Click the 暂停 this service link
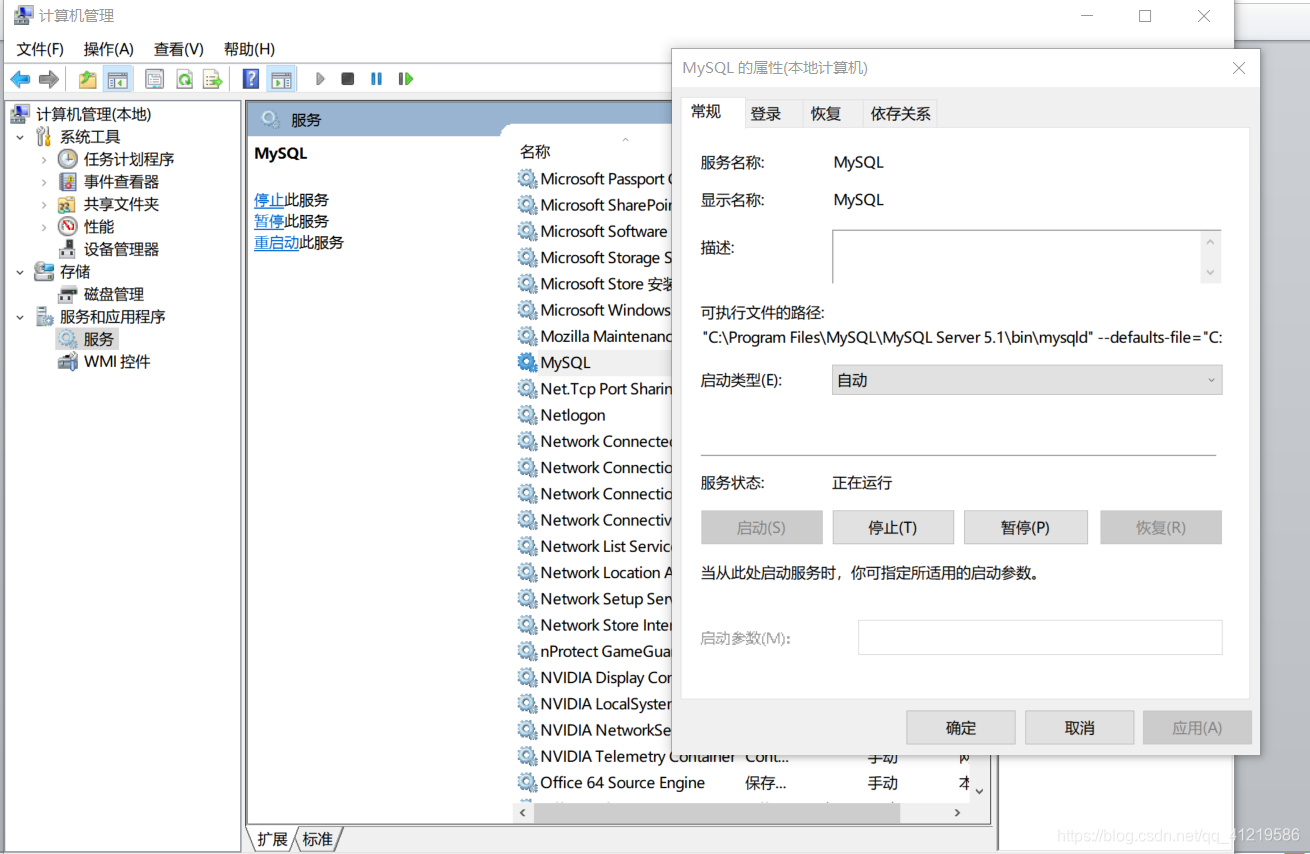Viewport: 1310px width, 854px height. point(269,221)
